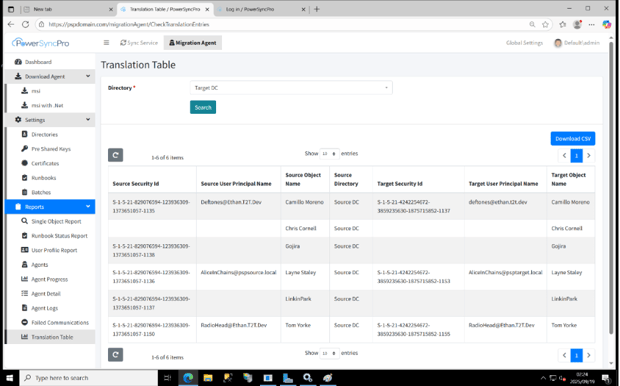
Task: Click the Search button
Action: (x=203, y=107)
